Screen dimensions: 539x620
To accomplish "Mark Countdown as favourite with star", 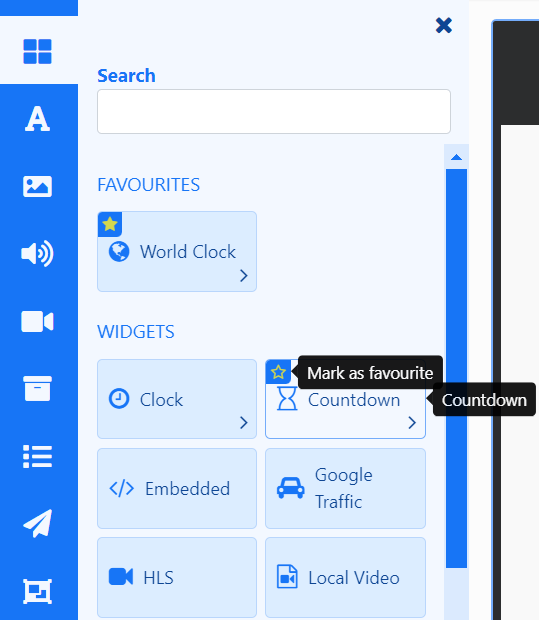I will [x=278, y=372].
